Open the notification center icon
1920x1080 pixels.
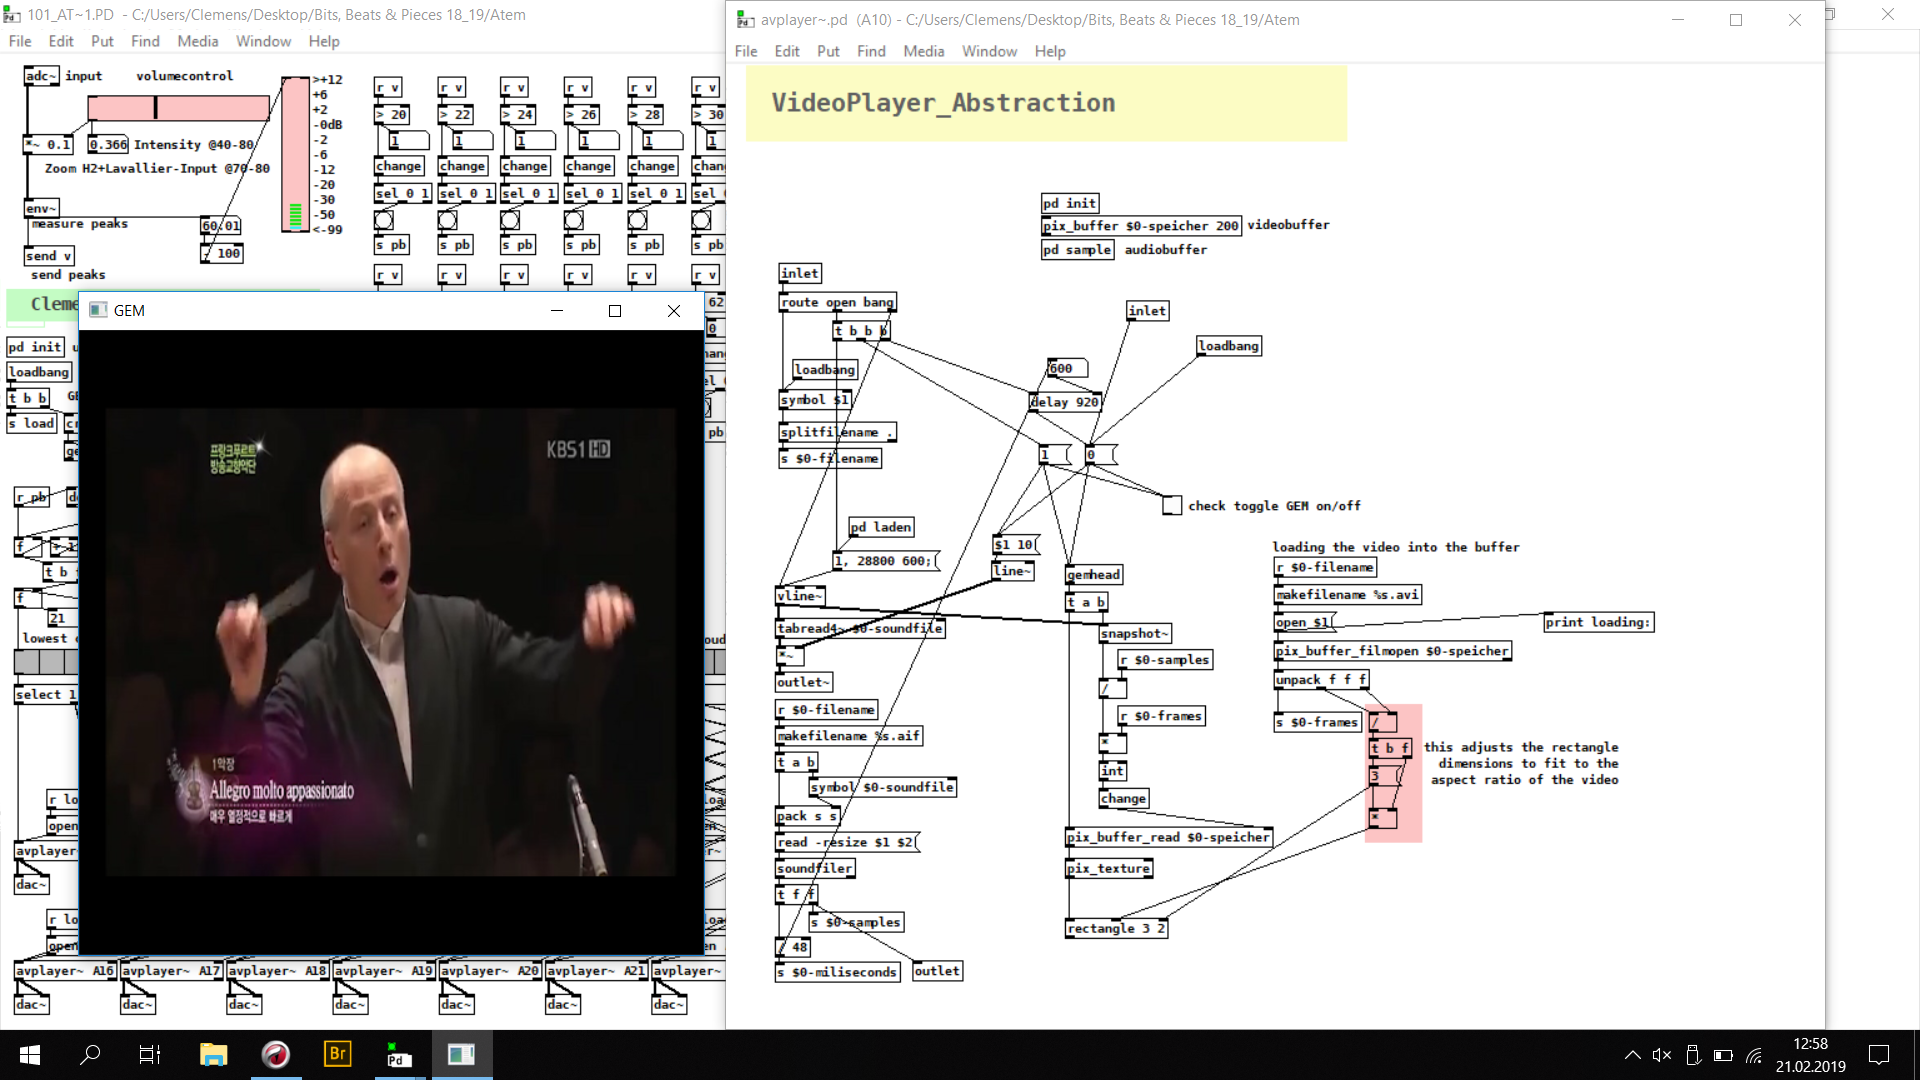(x=1879, y=1055)
